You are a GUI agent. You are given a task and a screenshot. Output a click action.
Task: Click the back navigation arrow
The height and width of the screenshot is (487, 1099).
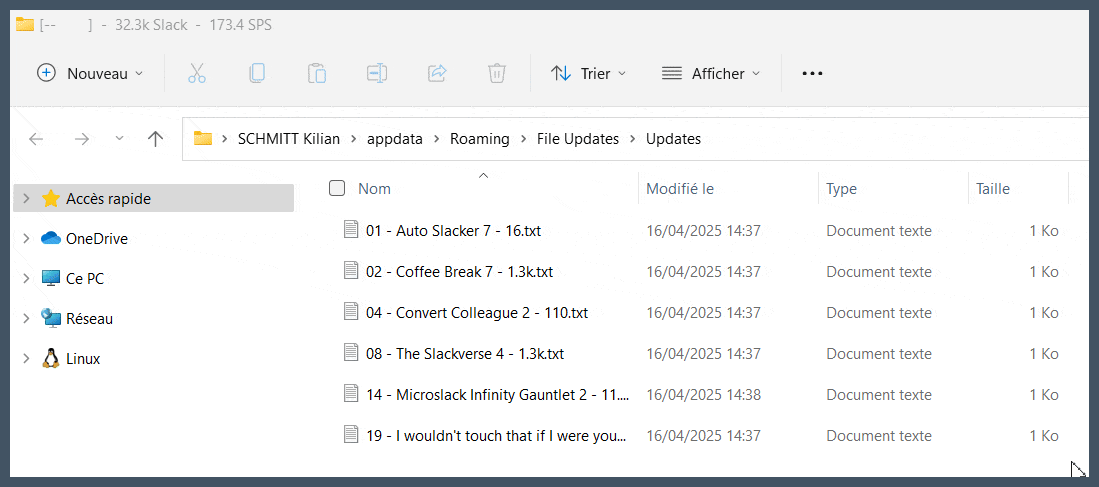tap(36, 139)
